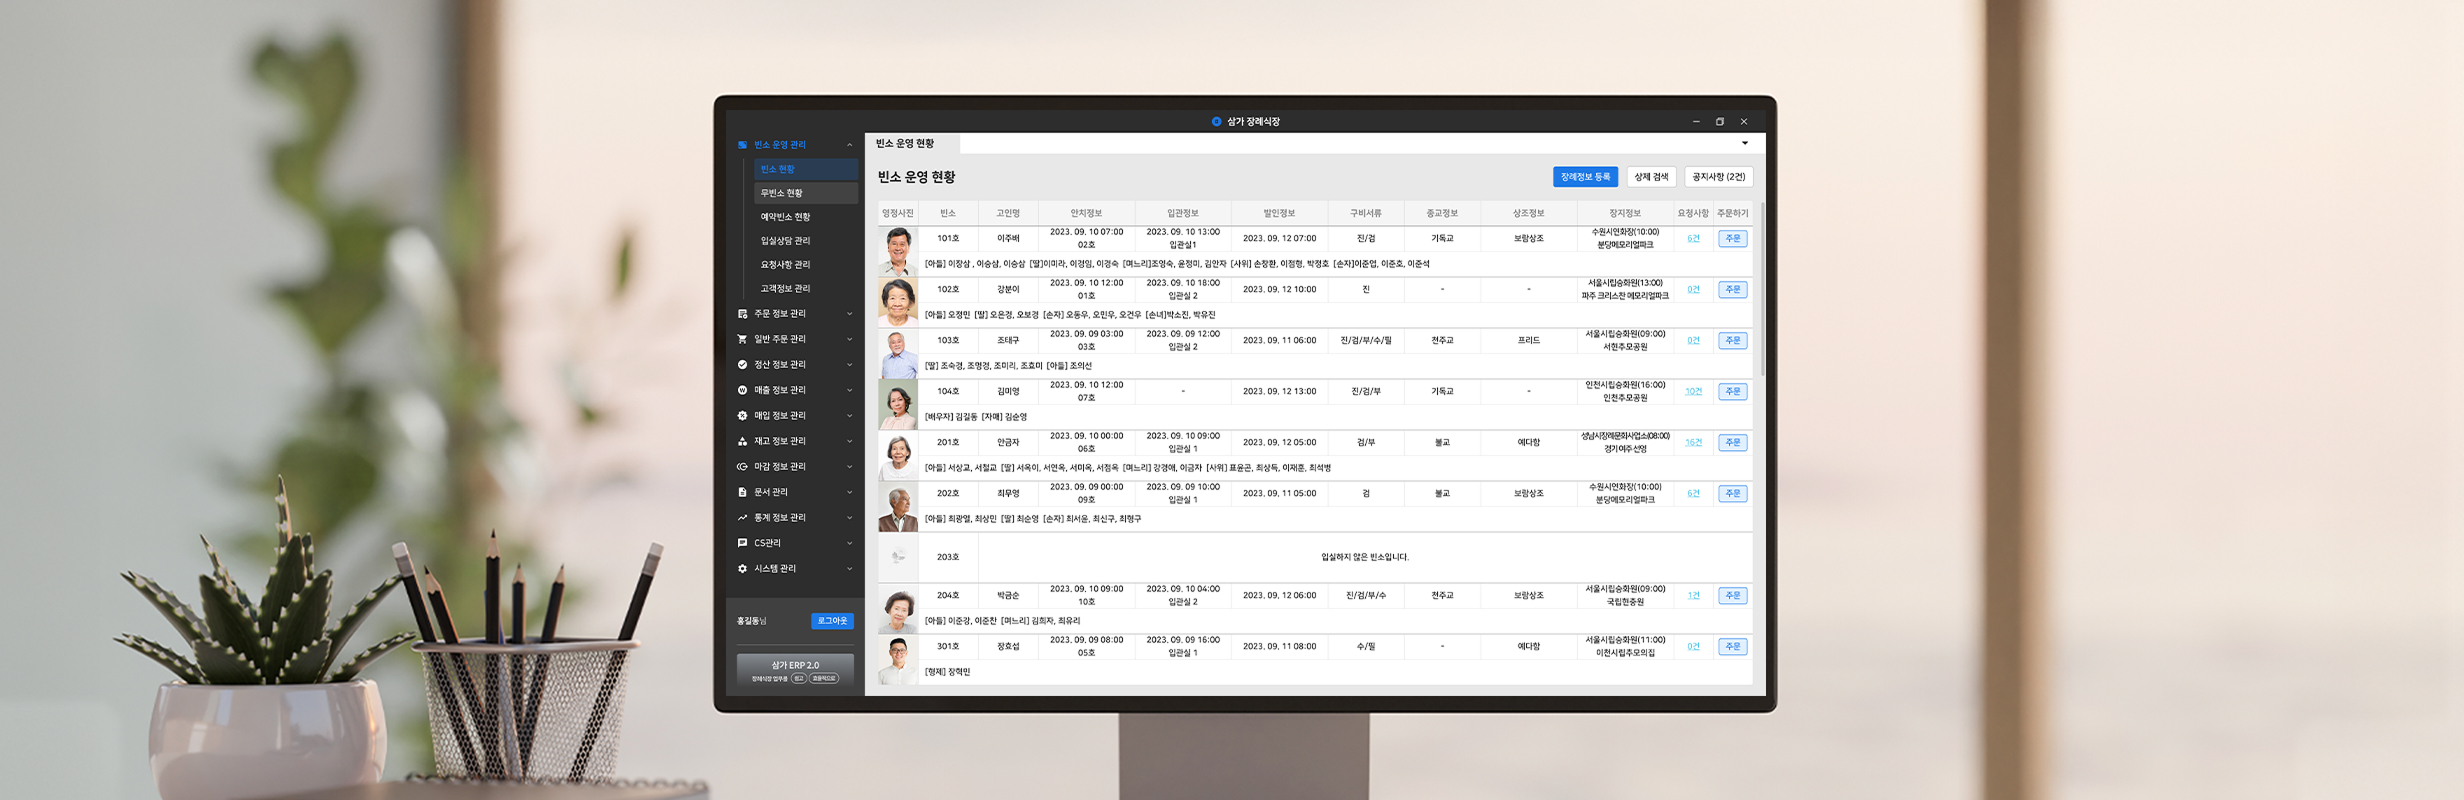Click the chat bubble icon beside CS관리
This screenshot has width=2464, height=800.
coord(742,543)
